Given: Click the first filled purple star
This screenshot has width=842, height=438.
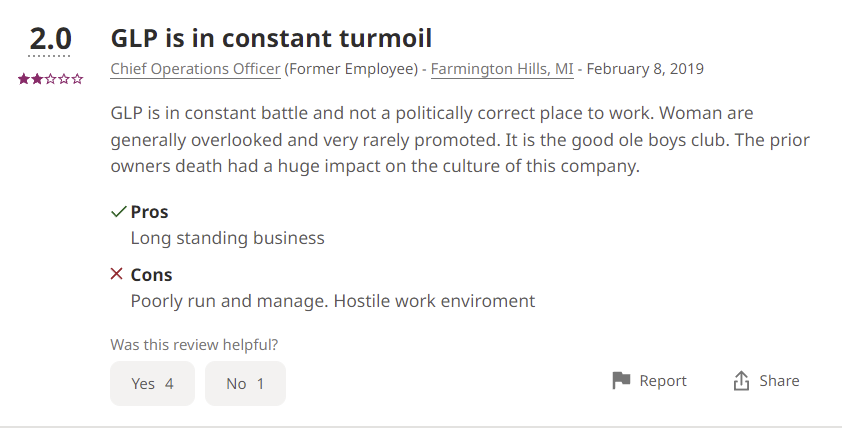Looking at the screenshot, I should (x=23, y=79).
